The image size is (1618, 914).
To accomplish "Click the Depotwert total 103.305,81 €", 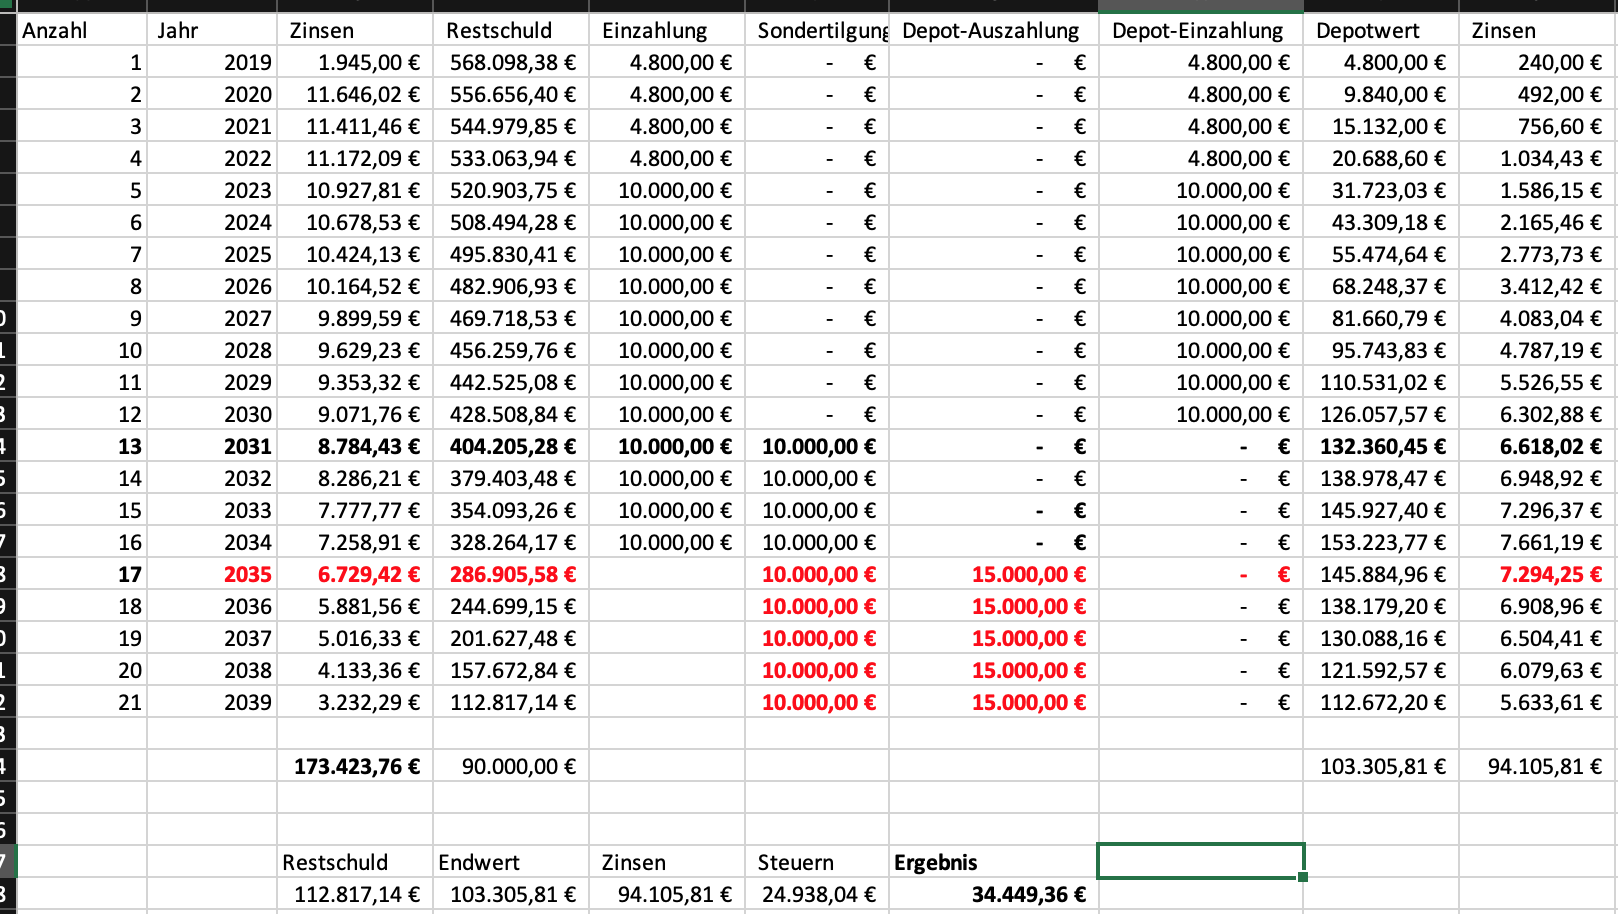I will pos(1381,766).
